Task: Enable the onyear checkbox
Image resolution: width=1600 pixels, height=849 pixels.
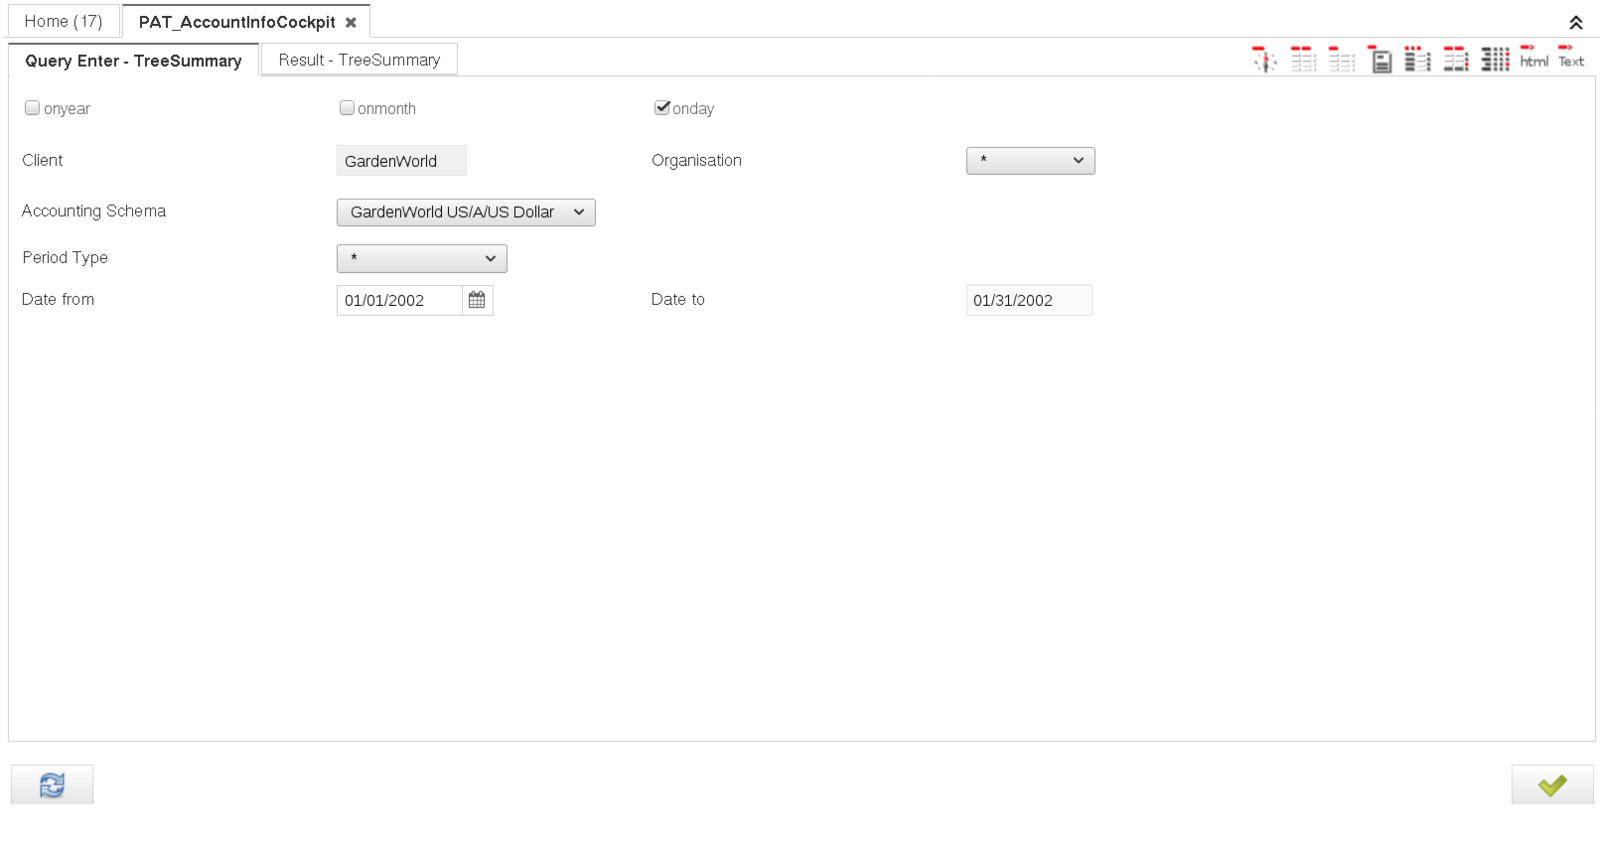Action: pos(32,108)
